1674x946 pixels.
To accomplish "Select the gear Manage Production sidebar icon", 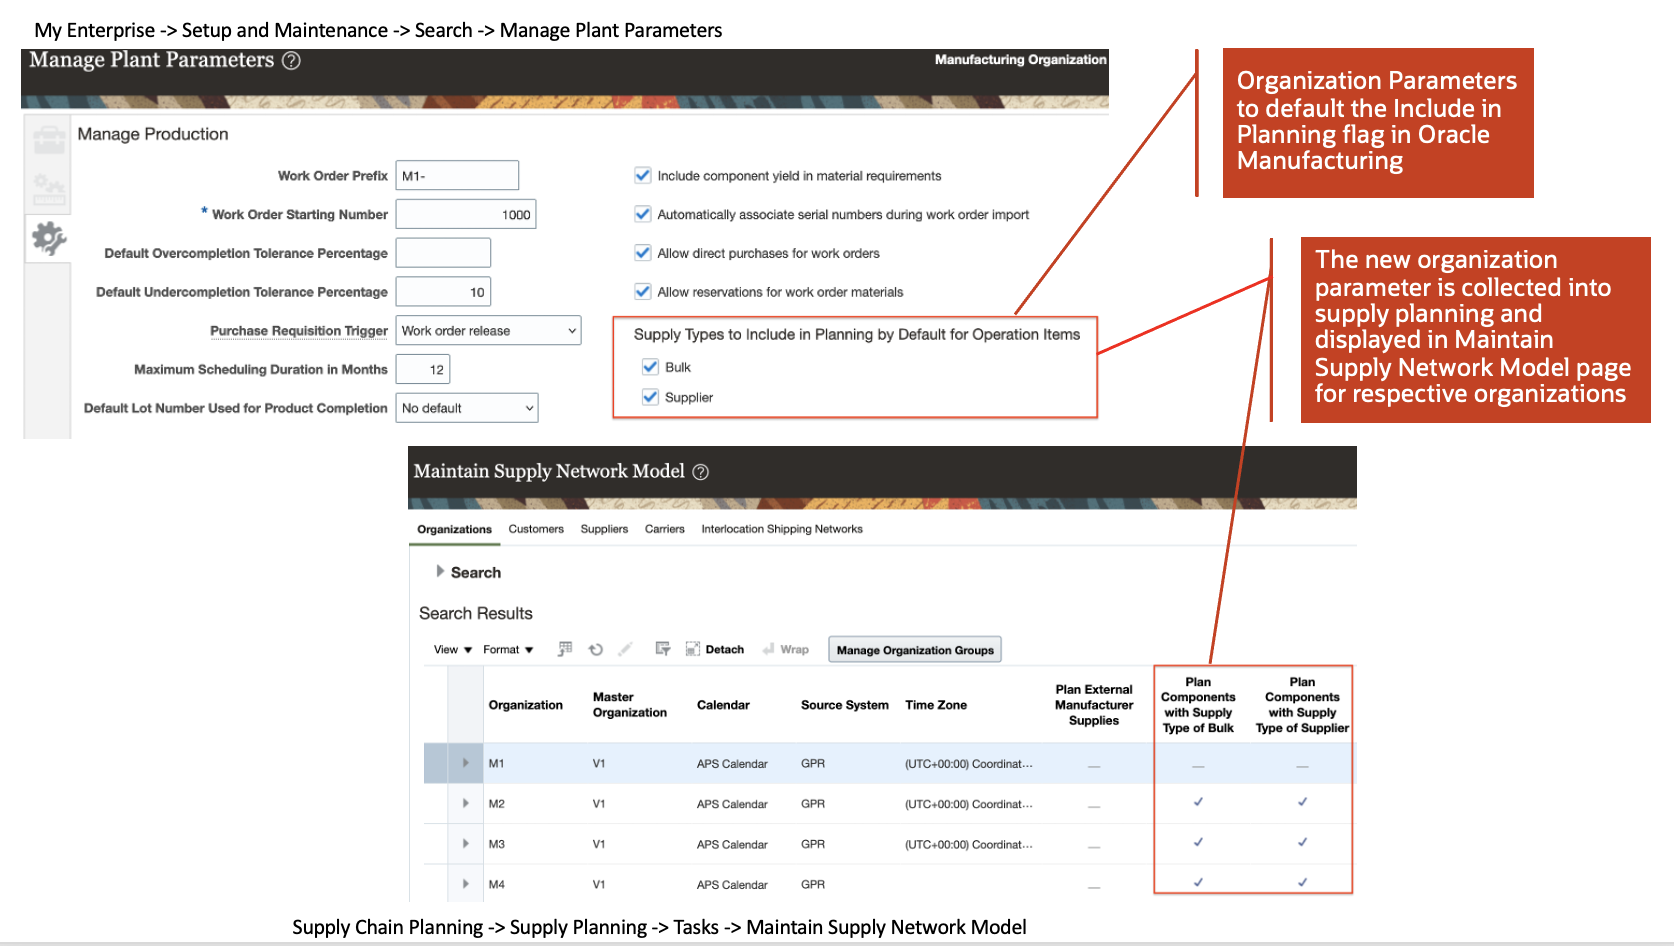I will 48,238.
